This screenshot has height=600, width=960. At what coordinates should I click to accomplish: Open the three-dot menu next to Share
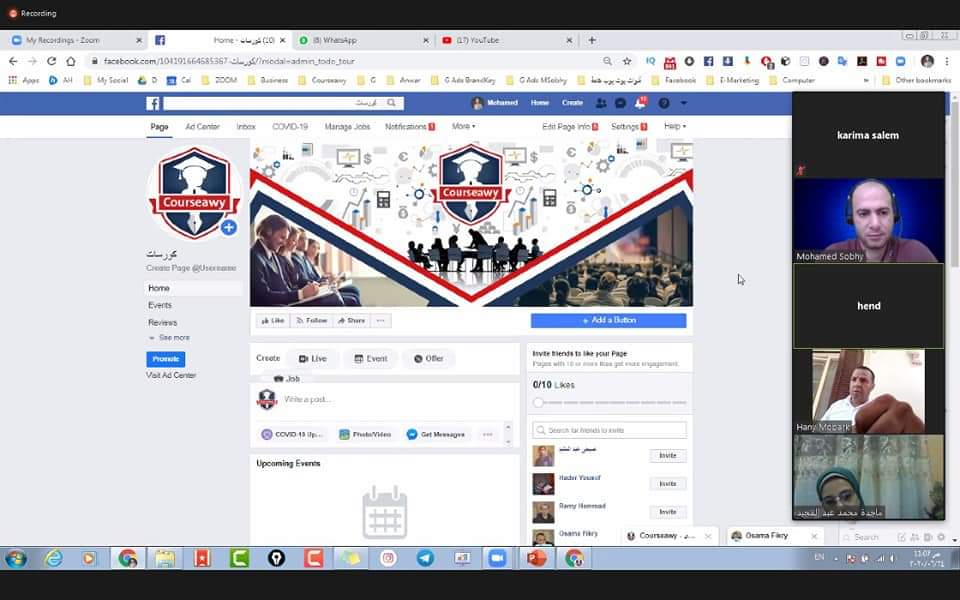point(381,321)
